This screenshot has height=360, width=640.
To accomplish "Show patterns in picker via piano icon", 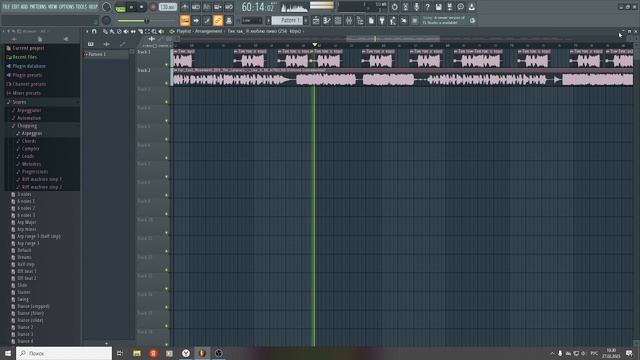I will (91, 44).
